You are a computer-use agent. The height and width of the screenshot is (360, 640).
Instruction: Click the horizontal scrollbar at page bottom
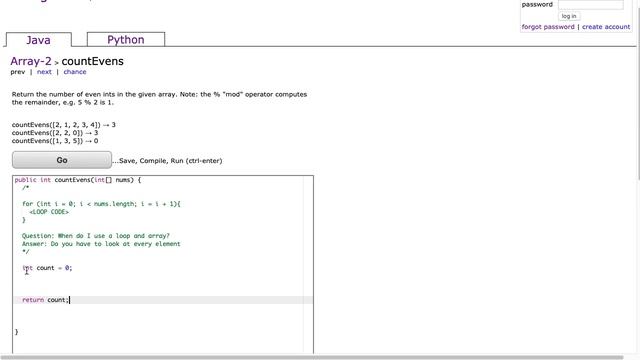coord(312,357)
